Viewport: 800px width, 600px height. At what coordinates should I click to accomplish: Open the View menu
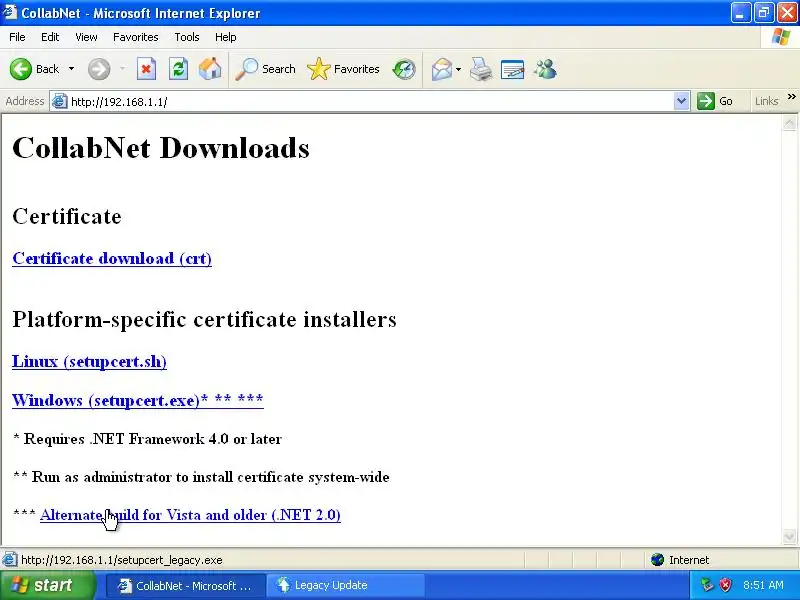(x=86, y=37)
